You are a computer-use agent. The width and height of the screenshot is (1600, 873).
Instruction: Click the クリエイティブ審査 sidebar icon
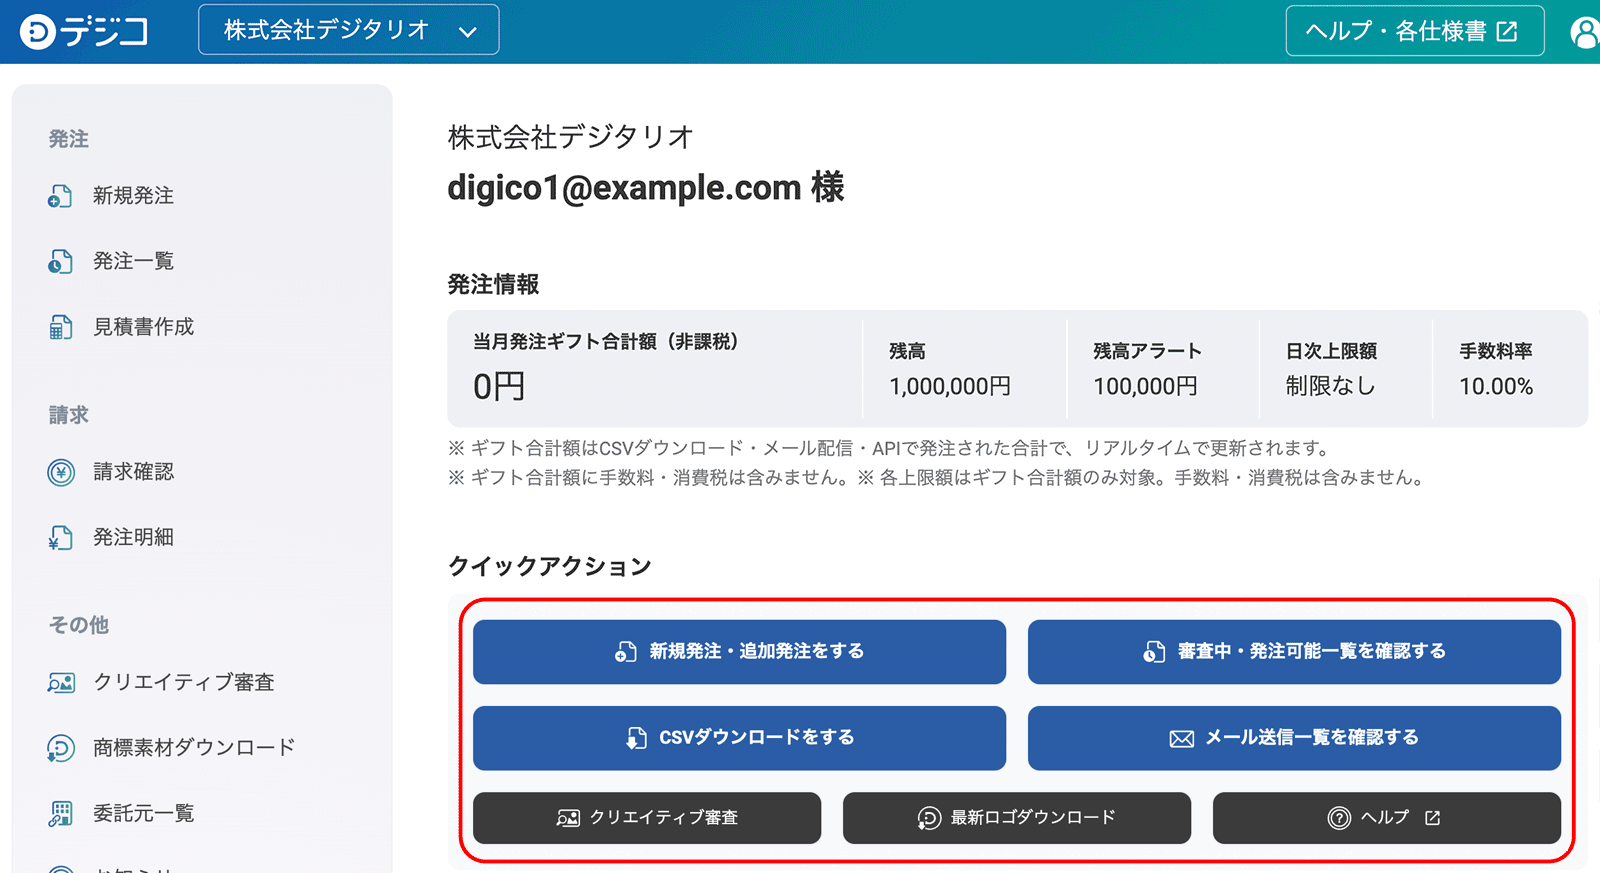61,683
